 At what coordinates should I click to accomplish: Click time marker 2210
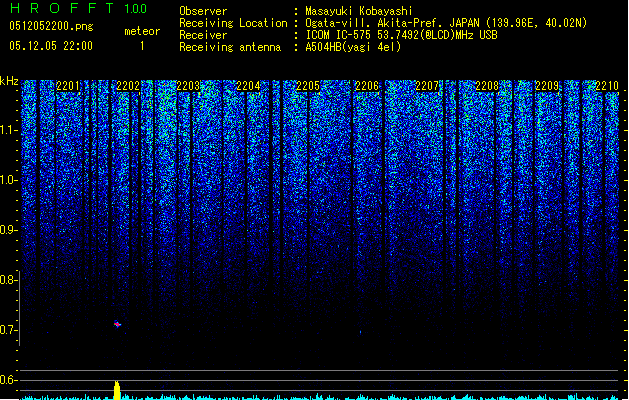coord(607,86)
